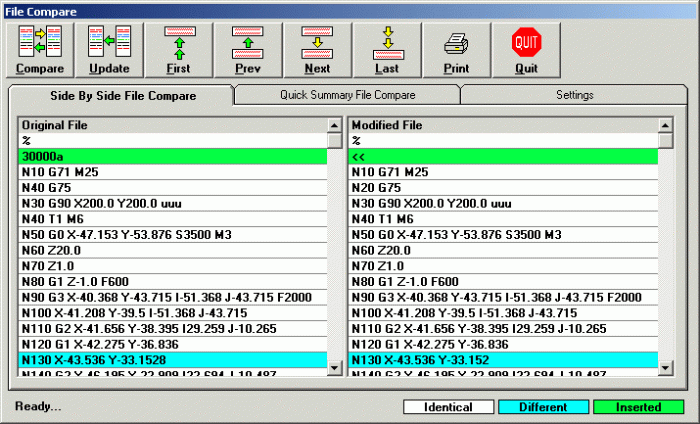Select N100 line in Original File
Screen dimensions: 700x424
[x=173, y=313]
